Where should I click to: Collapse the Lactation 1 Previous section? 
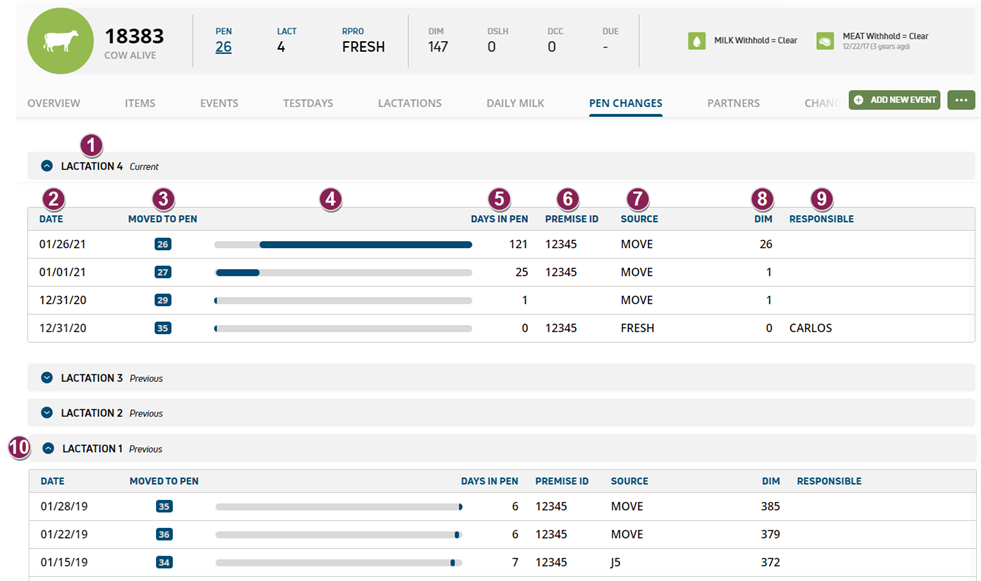pyautogui.click(x=46, y=449)
